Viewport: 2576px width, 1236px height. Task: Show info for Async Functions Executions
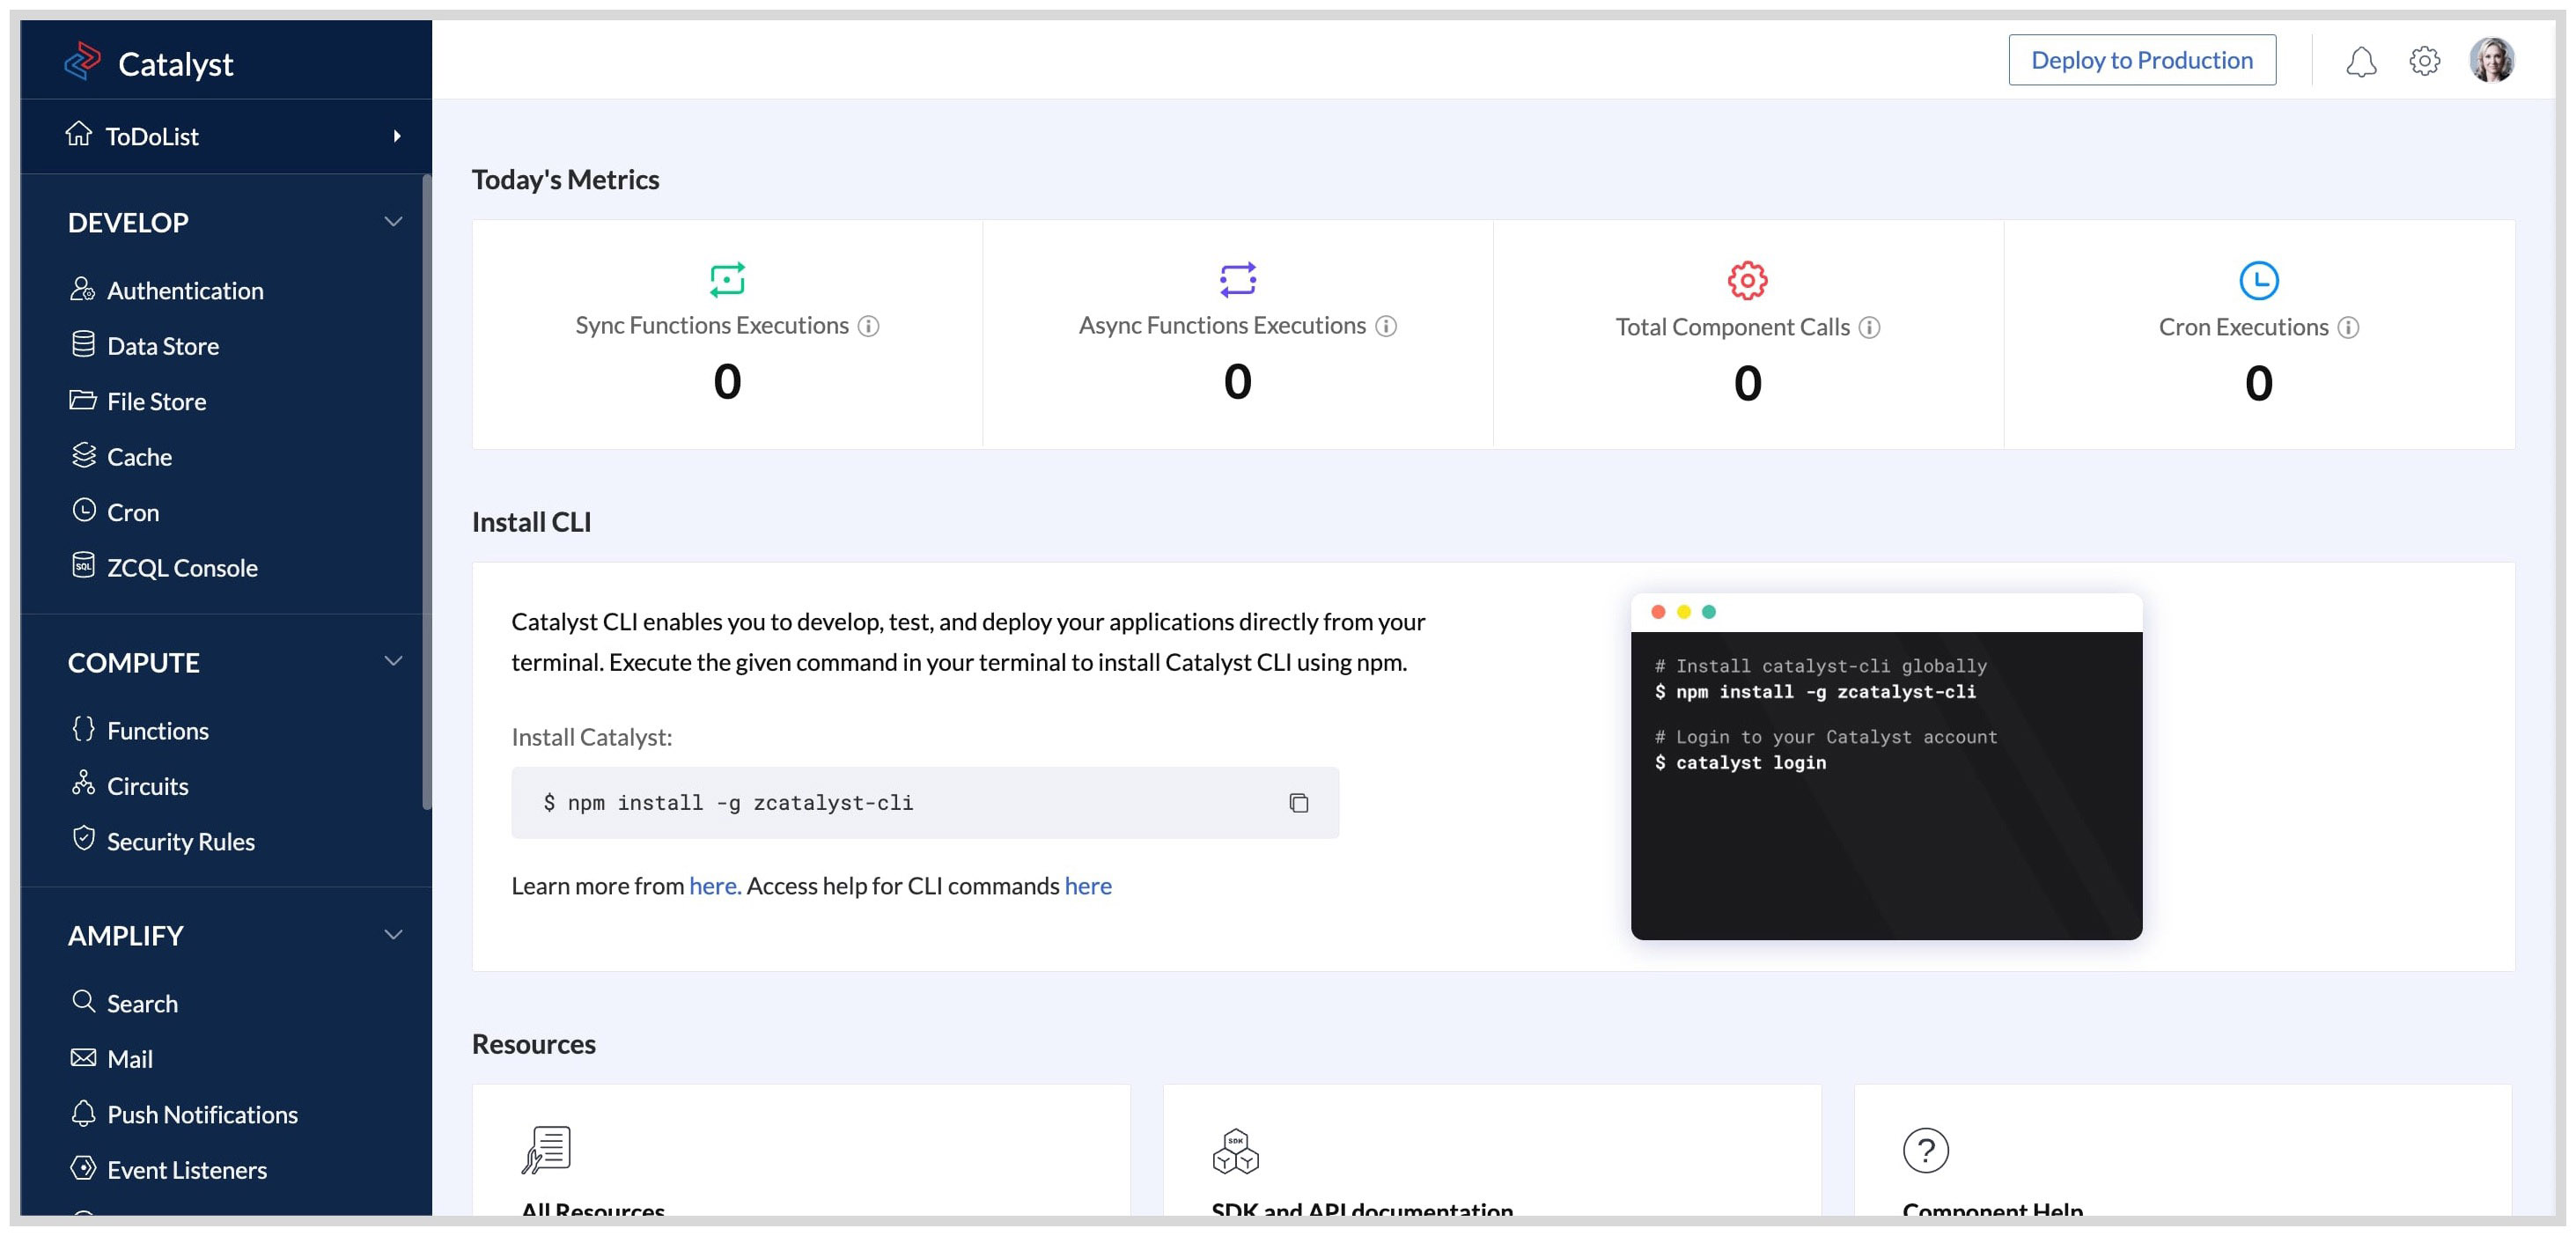tap(1386, 326)
